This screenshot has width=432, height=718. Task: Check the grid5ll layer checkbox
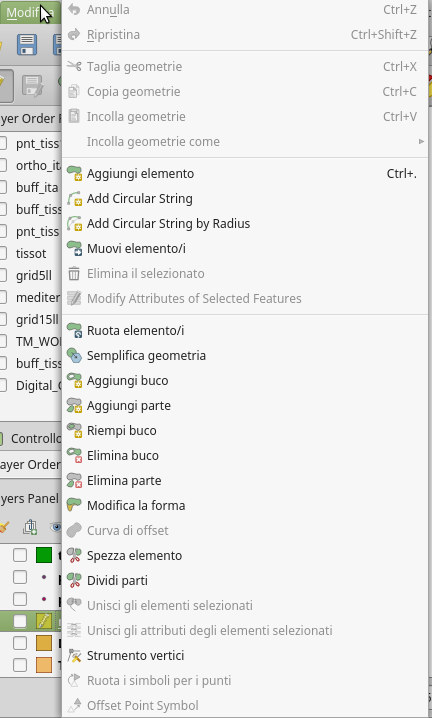(x=3, y=275)
